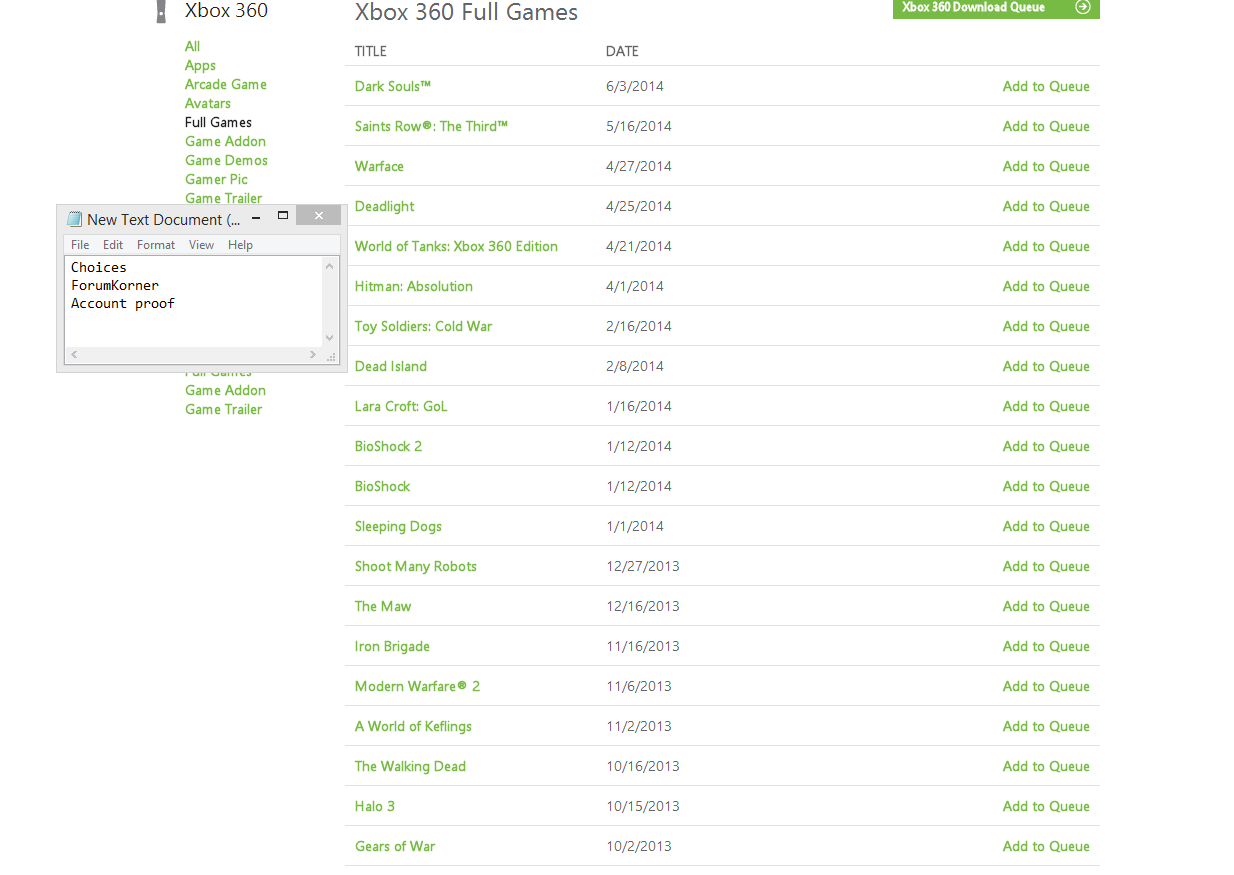Image resolution: width=1234 pixels, height=875 pixels.
Task: Minimize the New Text Document window
Action: [x=256, y=216]
